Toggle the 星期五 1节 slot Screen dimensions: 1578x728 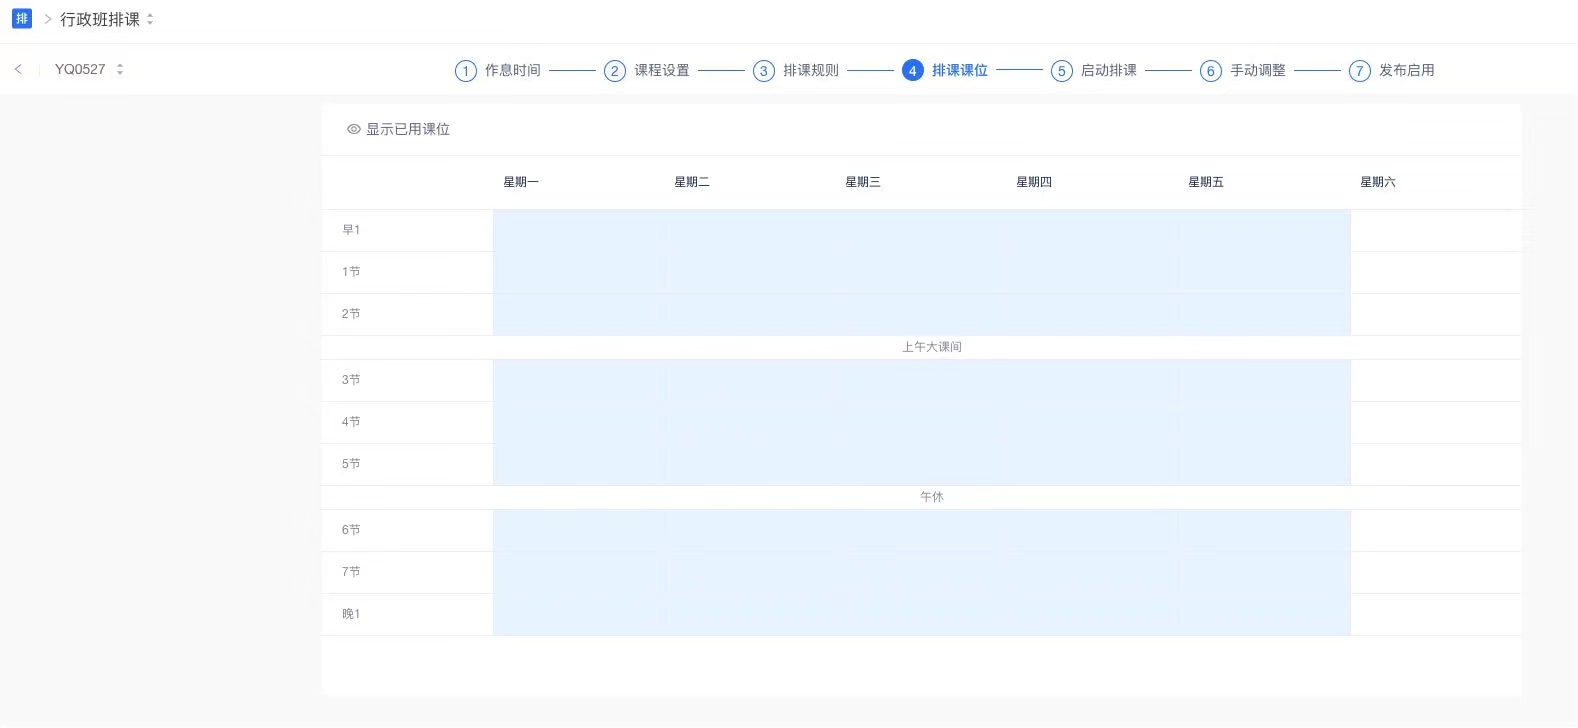1264,273
